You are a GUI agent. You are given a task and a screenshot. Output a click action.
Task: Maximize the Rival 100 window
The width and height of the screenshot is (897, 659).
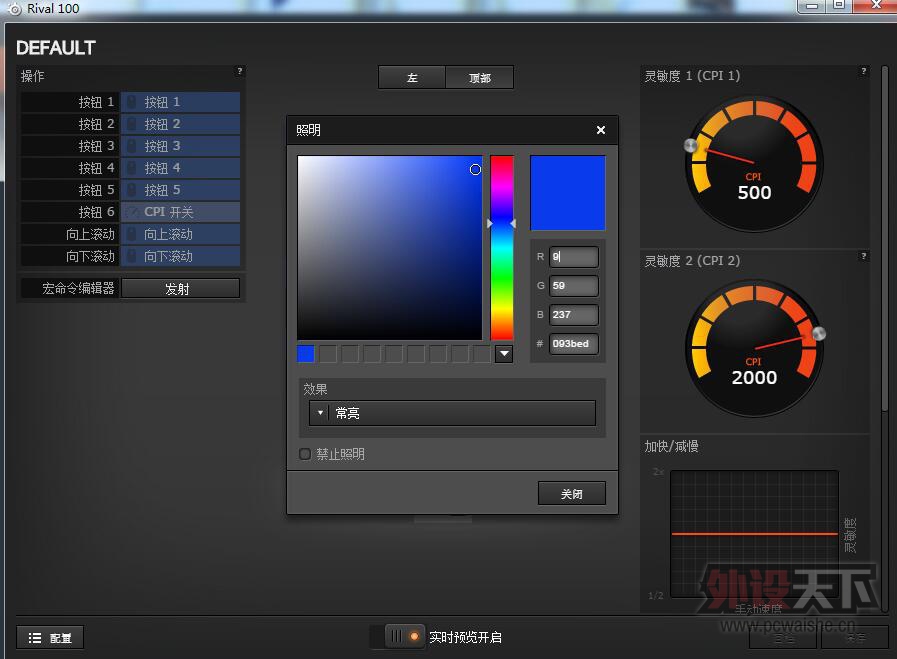point(839,6)
